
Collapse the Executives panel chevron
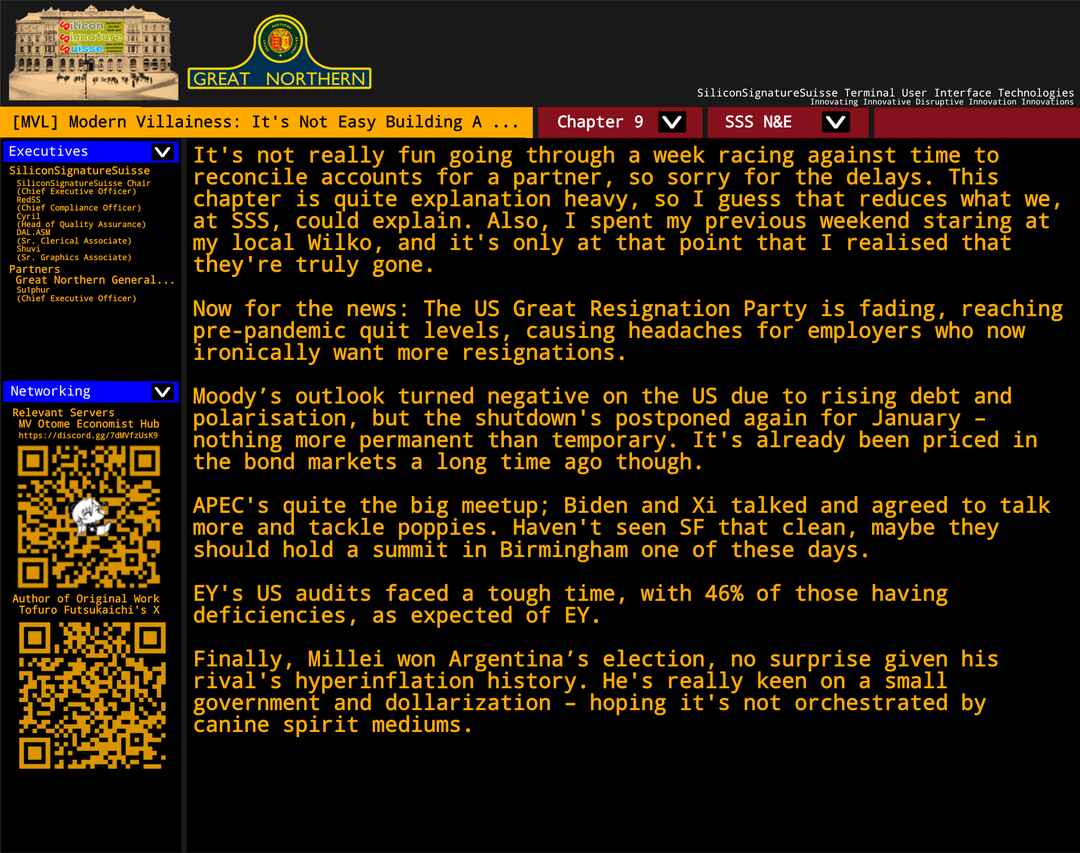pos(163,152)
